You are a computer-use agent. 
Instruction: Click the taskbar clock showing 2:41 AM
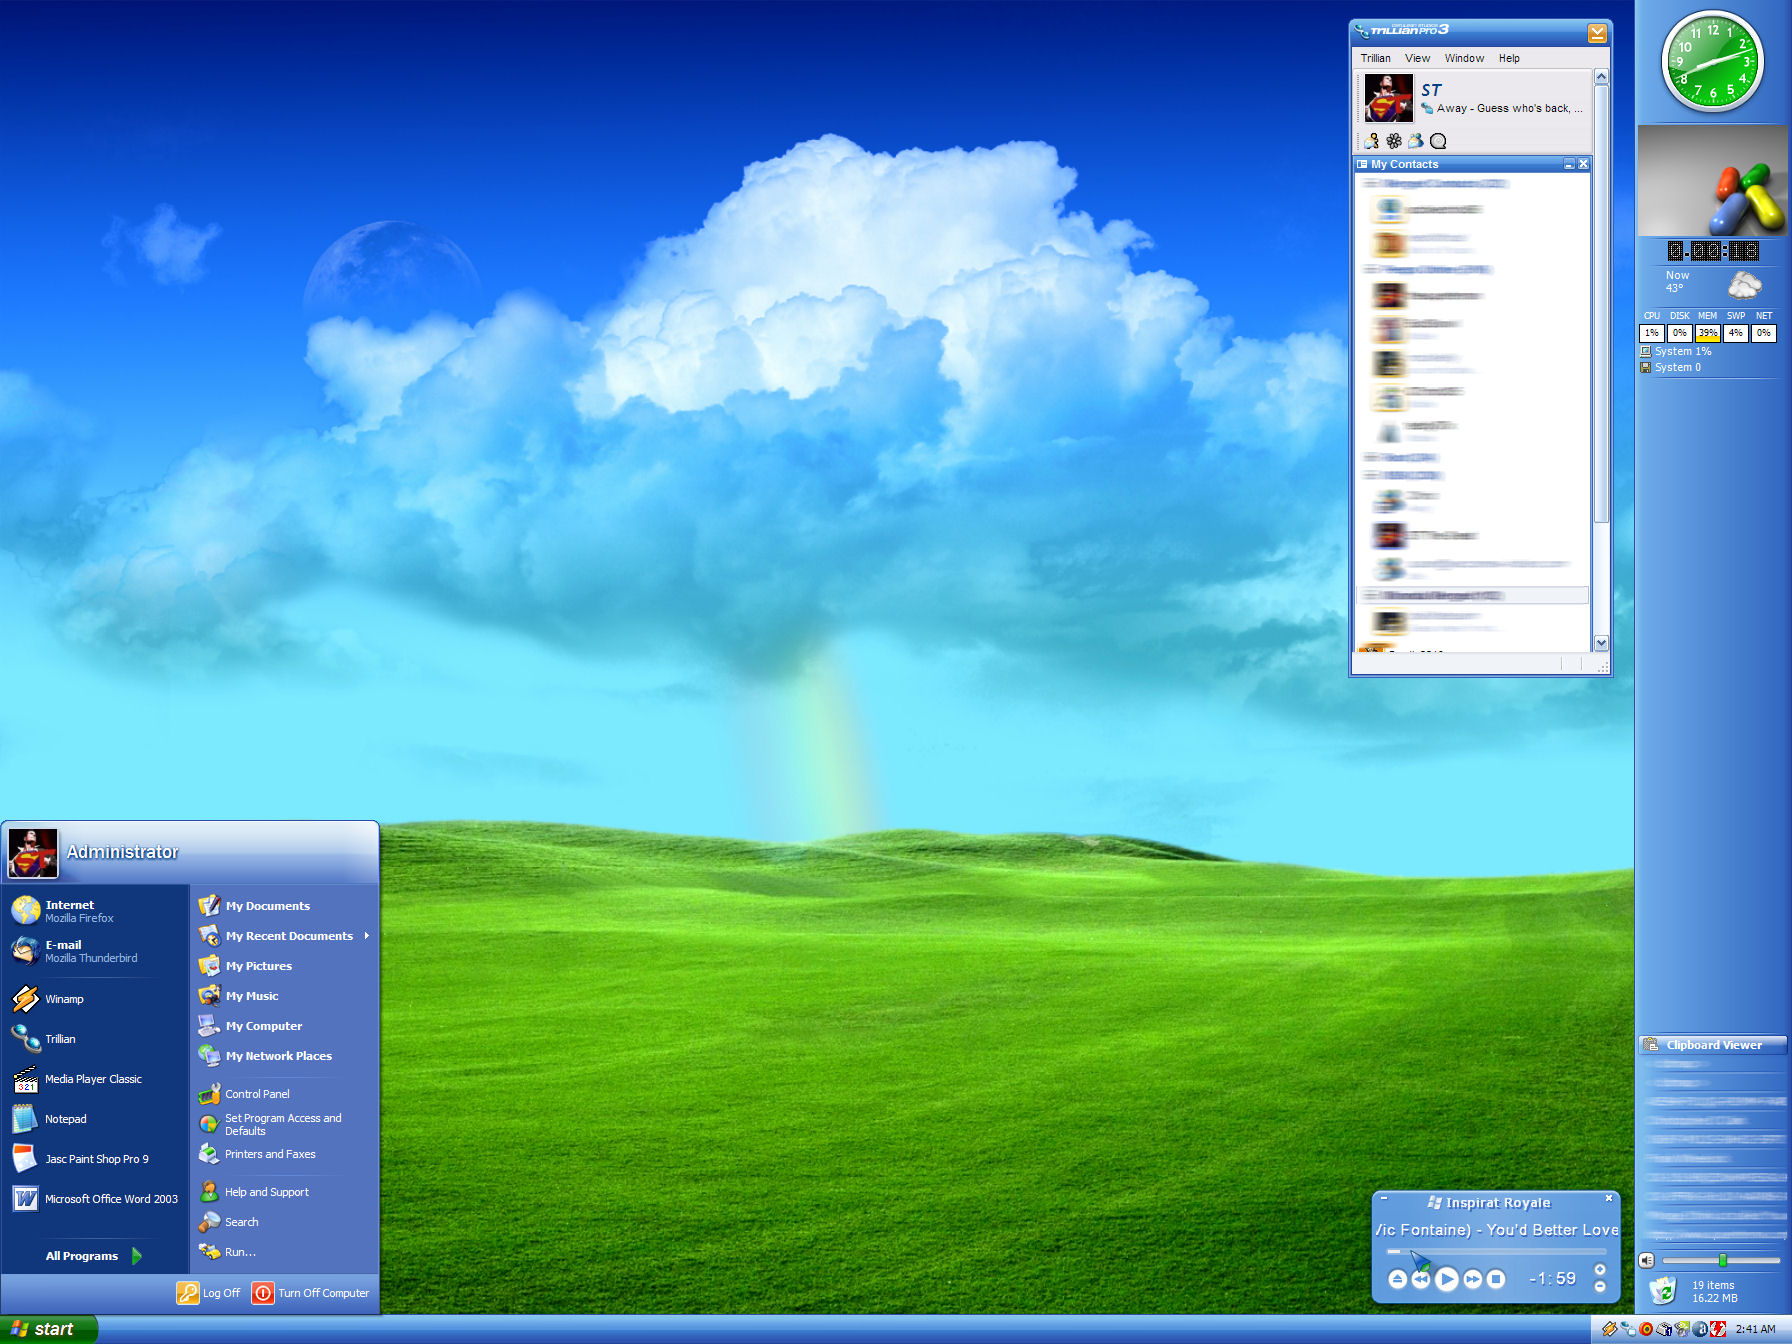1755,1329
